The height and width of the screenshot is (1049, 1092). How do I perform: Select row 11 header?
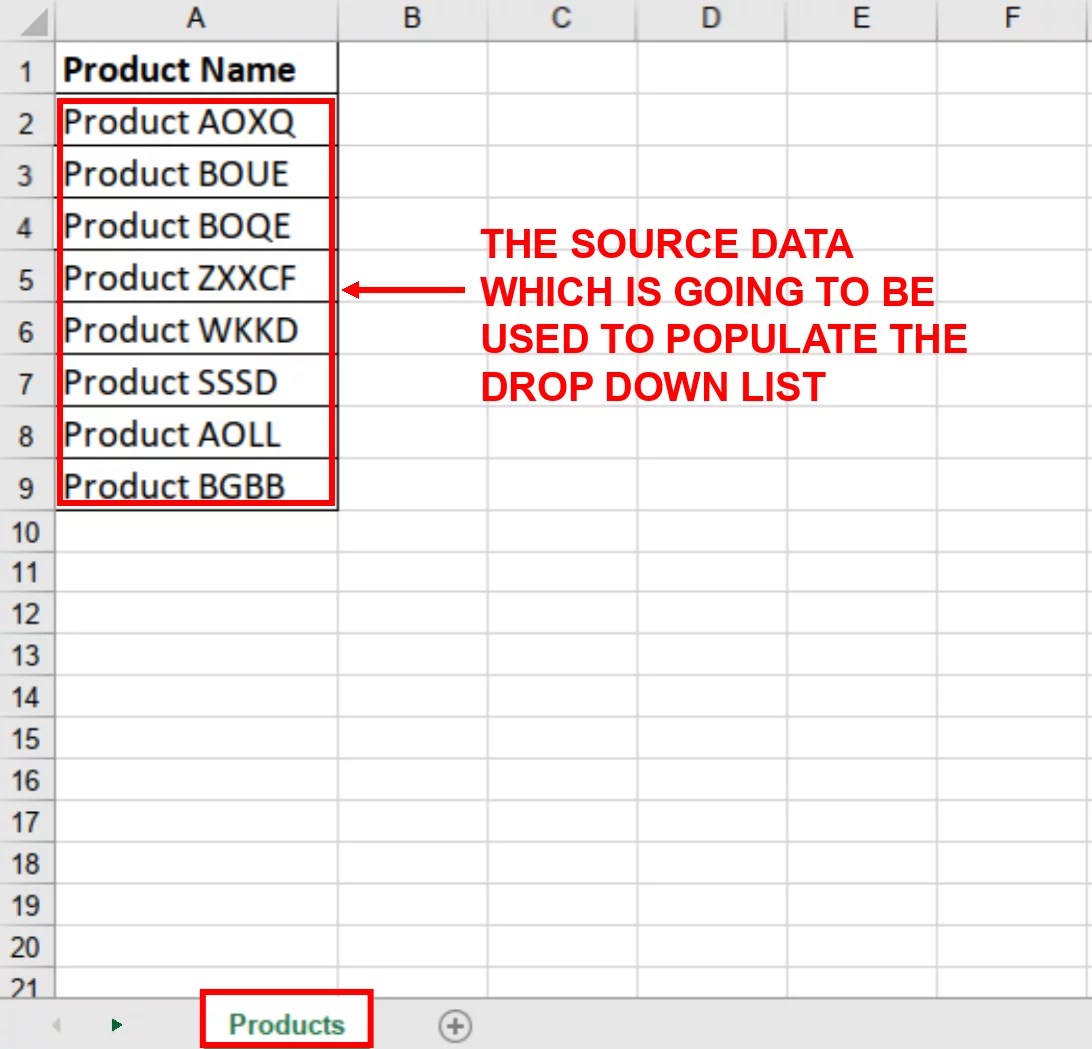pos(26,573)
